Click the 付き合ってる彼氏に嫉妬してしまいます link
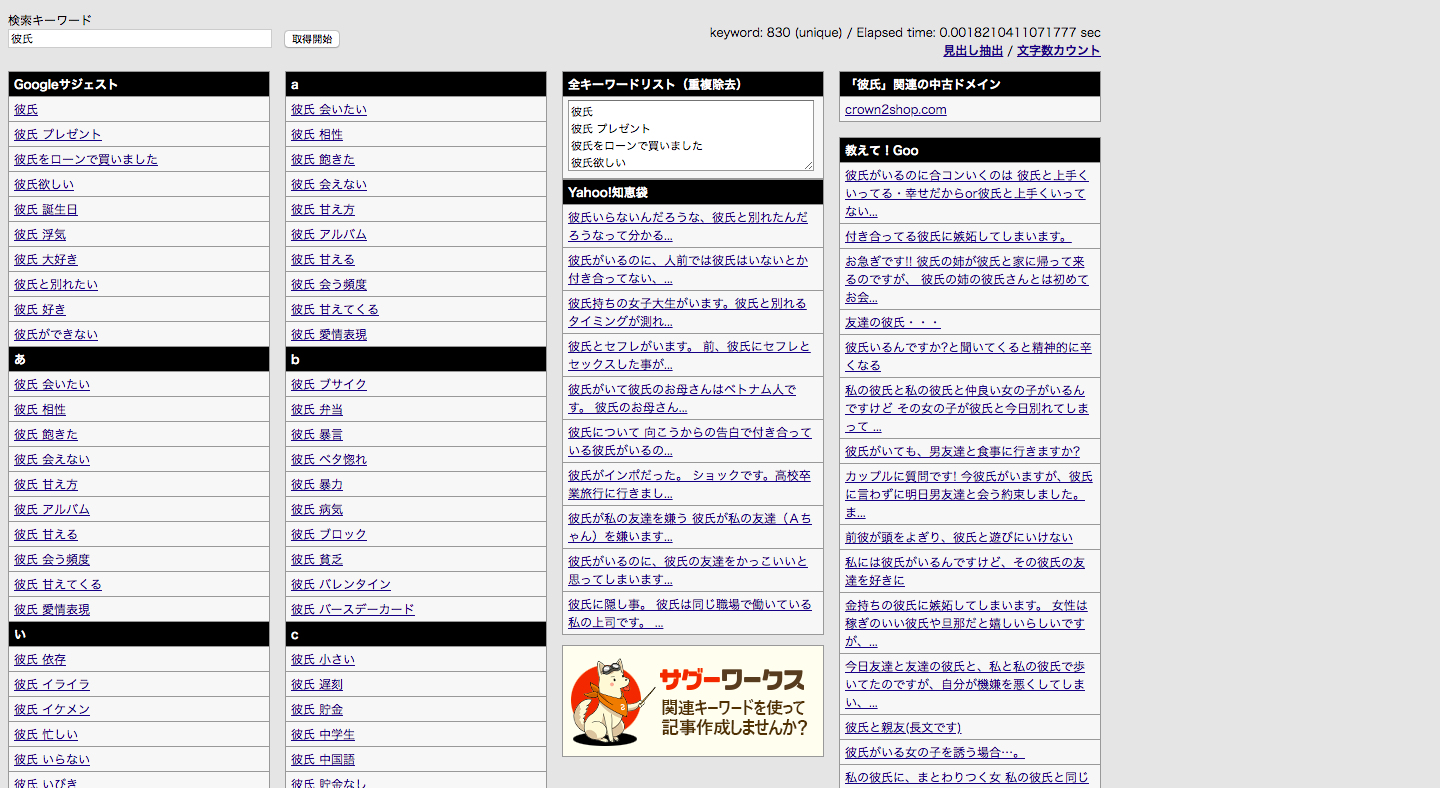 tap(958, 236)
